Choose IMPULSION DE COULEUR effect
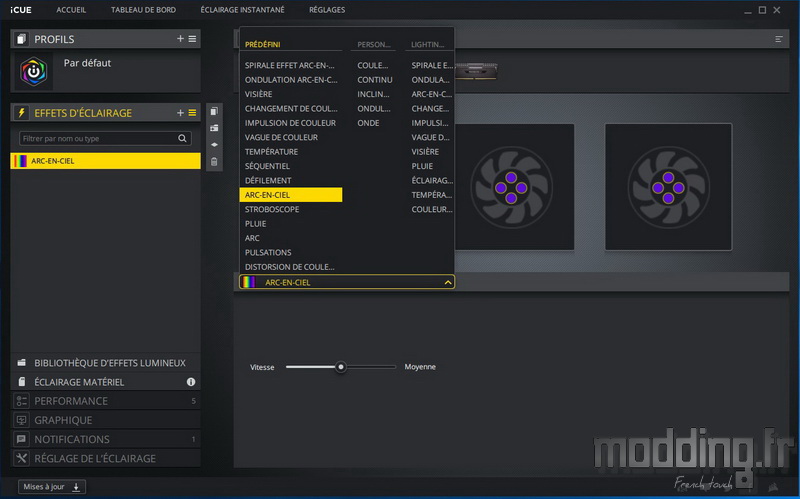 click(290, 123)
